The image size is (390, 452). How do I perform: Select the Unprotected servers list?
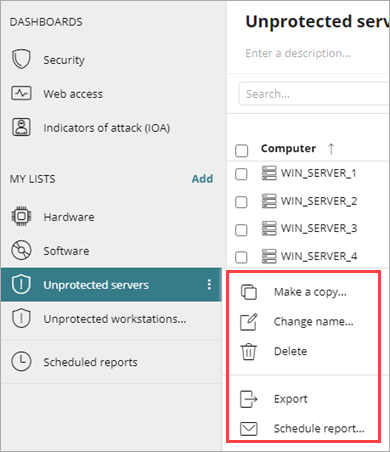click(111, 285)
